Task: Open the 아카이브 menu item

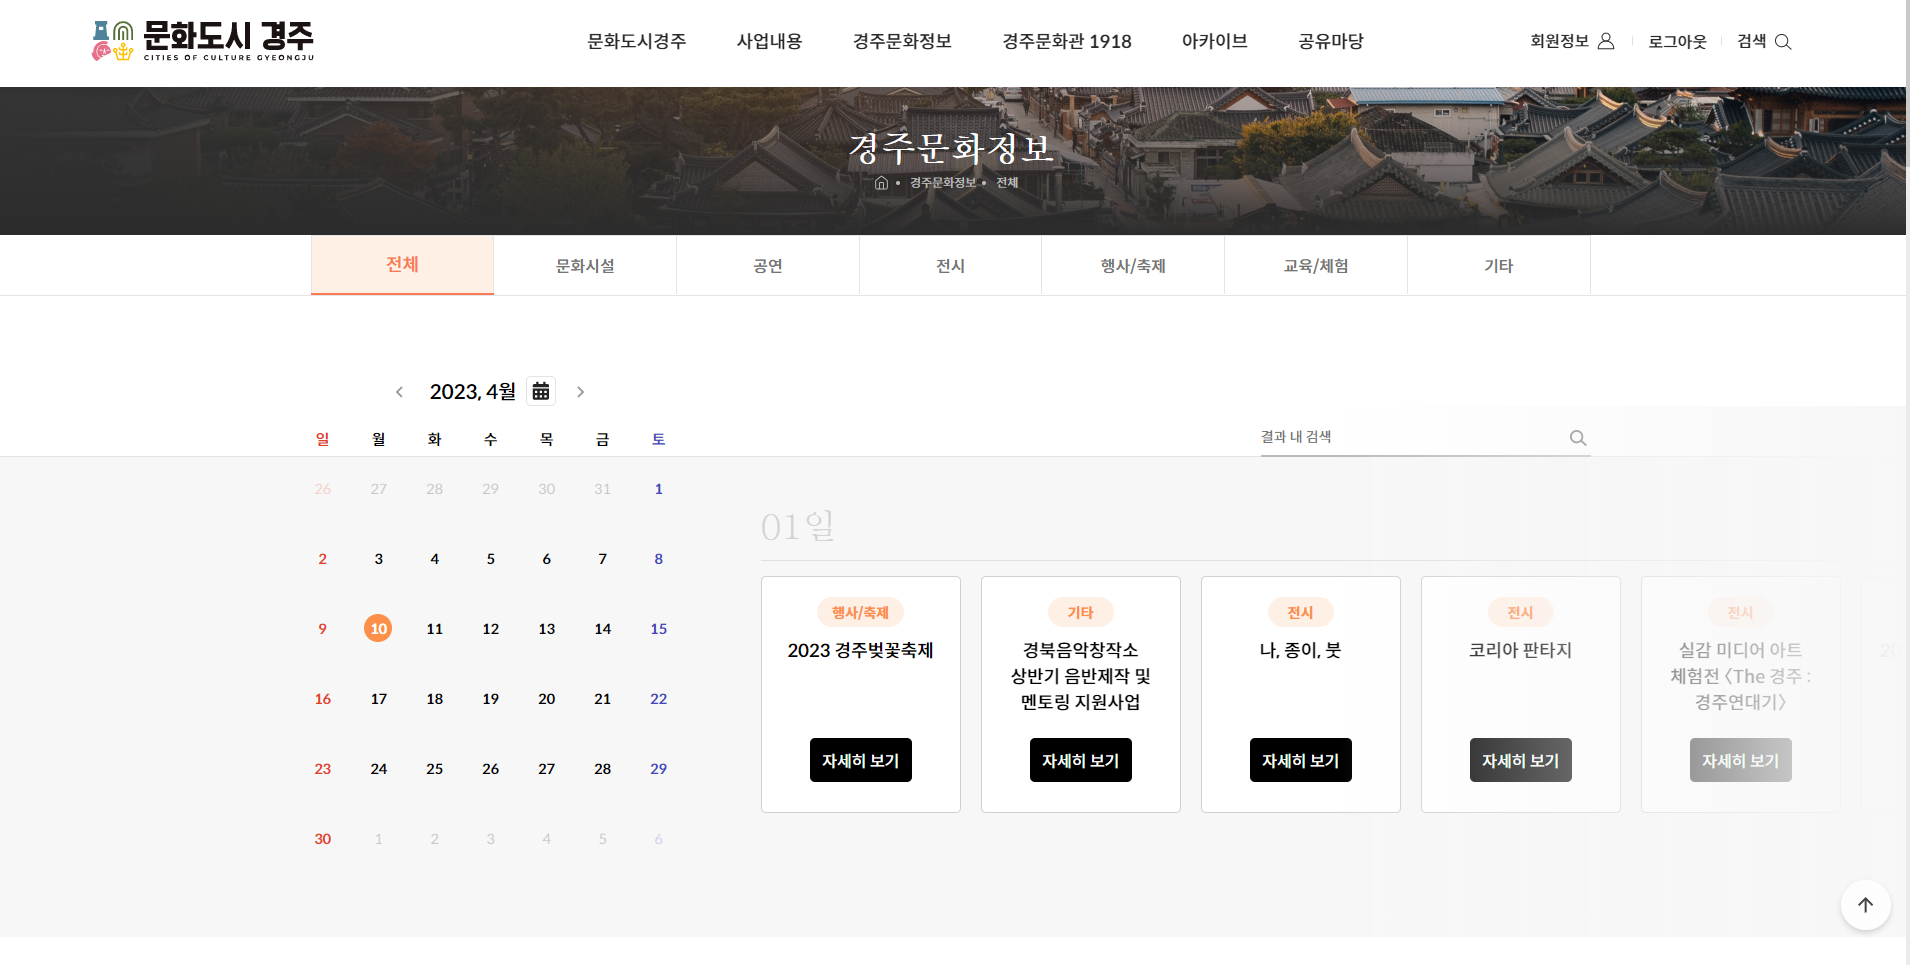Action: pos(1214,41)
